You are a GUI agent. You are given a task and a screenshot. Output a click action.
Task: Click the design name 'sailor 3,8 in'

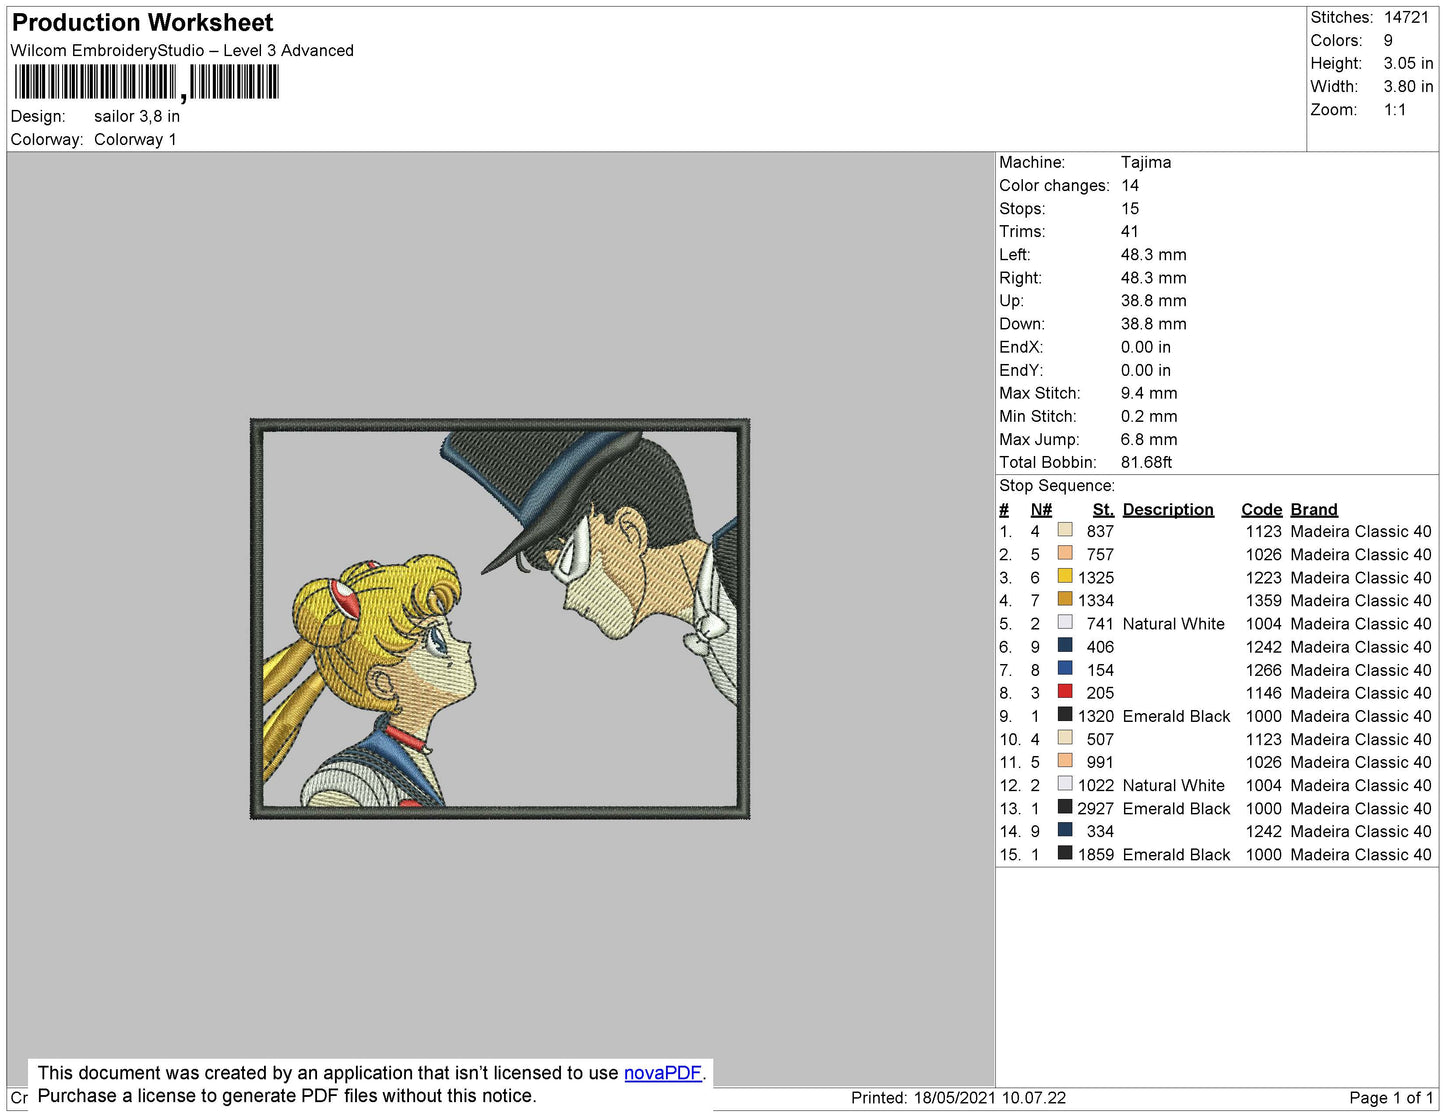pos(137,117)
